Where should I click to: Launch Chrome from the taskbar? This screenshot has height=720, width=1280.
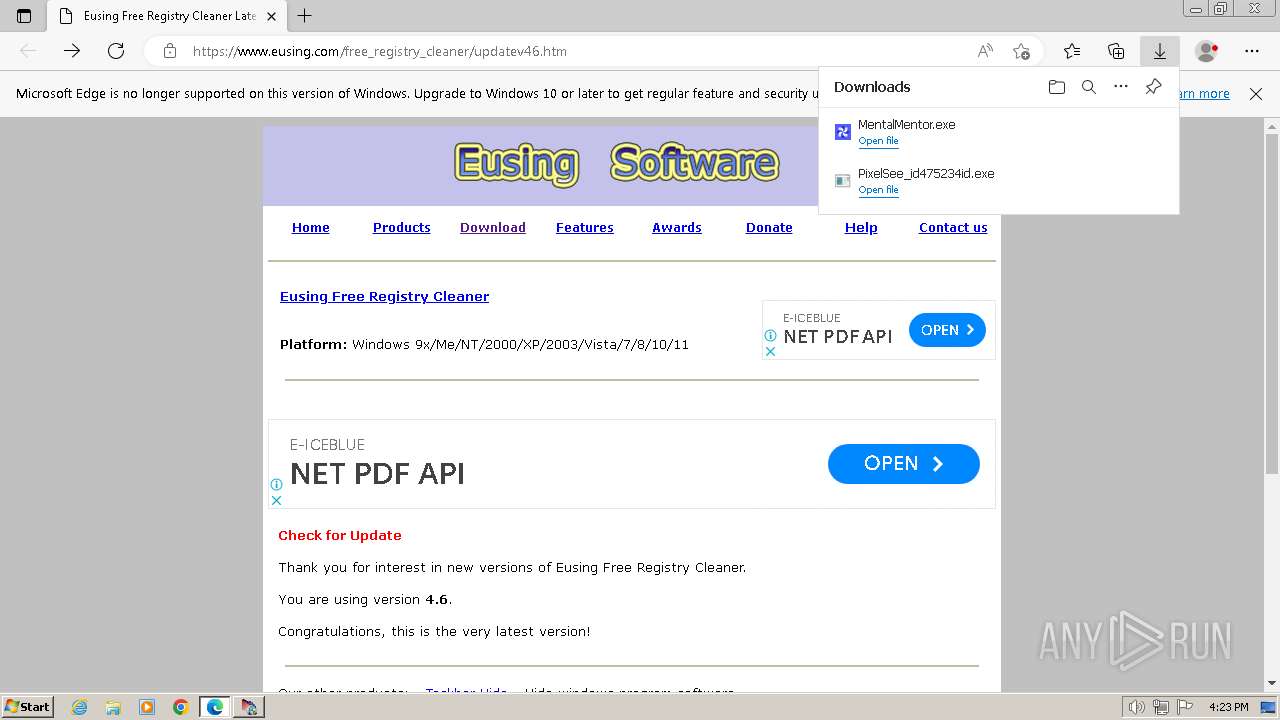pos(180,707)
